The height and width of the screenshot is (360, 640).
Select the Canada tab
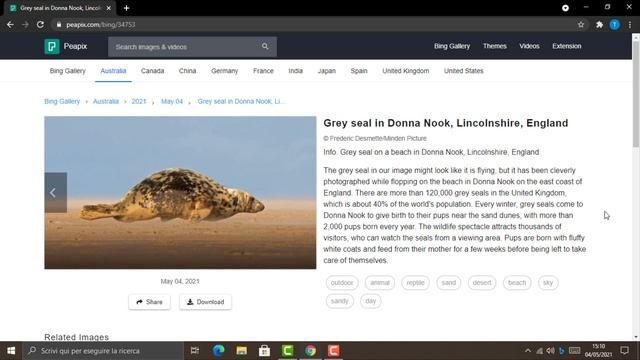152,71
